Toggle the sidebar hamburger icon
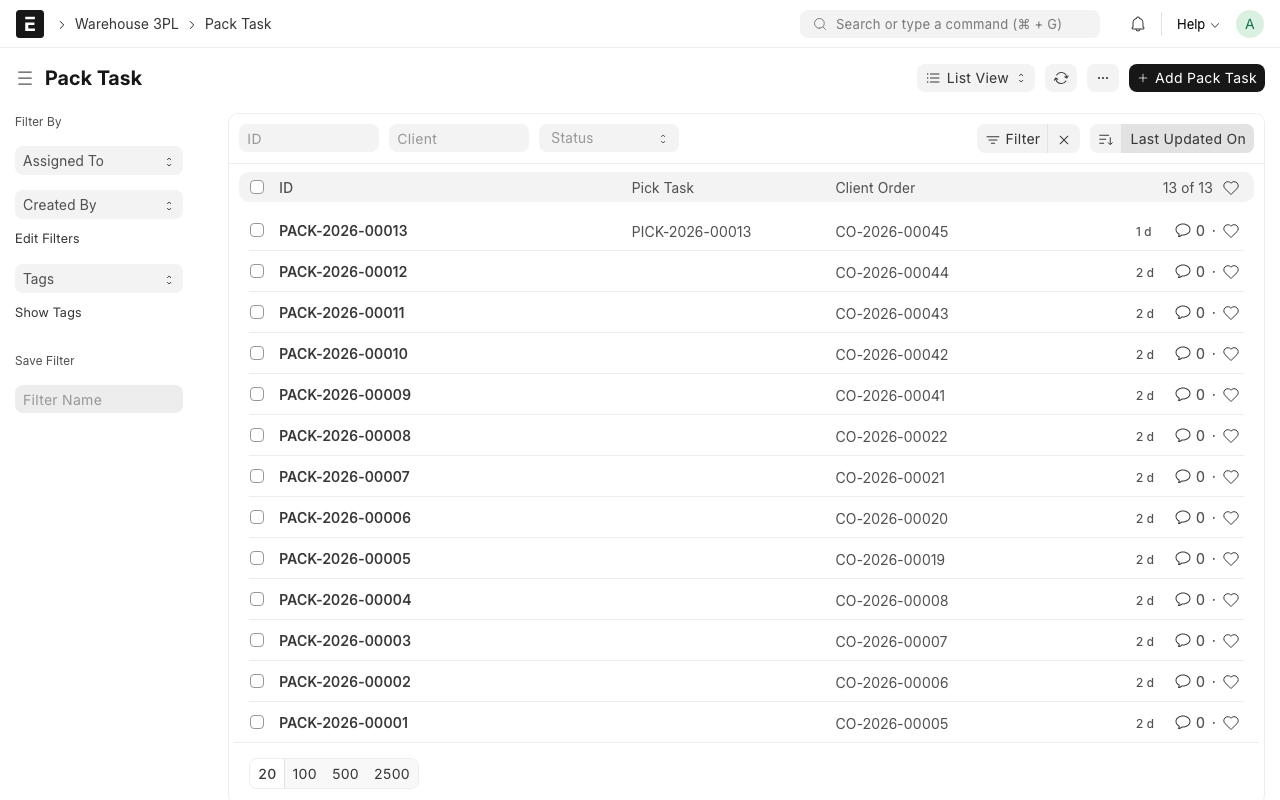 [25, 78]
